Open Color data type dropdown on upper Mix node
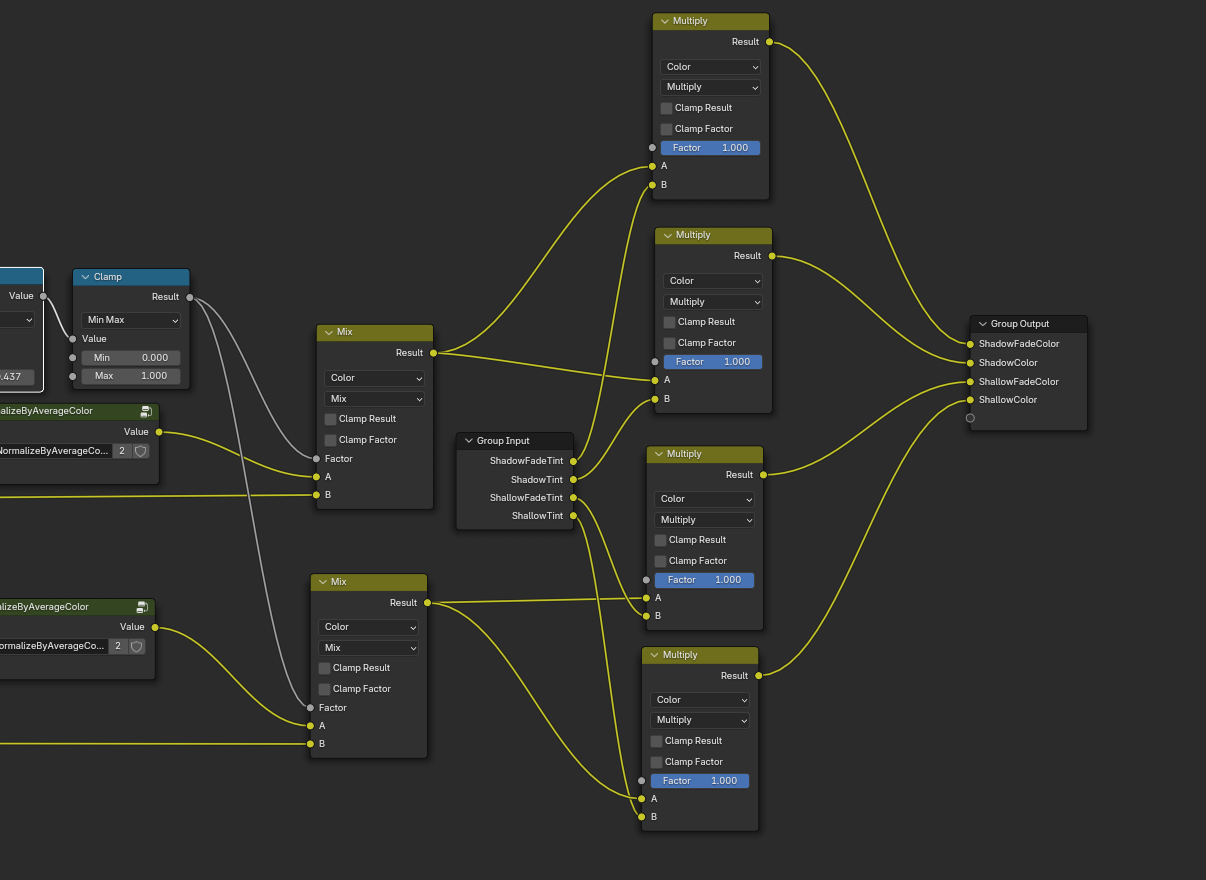Image resolution: width=1206 pixels, height=880 pixels. 374,378
